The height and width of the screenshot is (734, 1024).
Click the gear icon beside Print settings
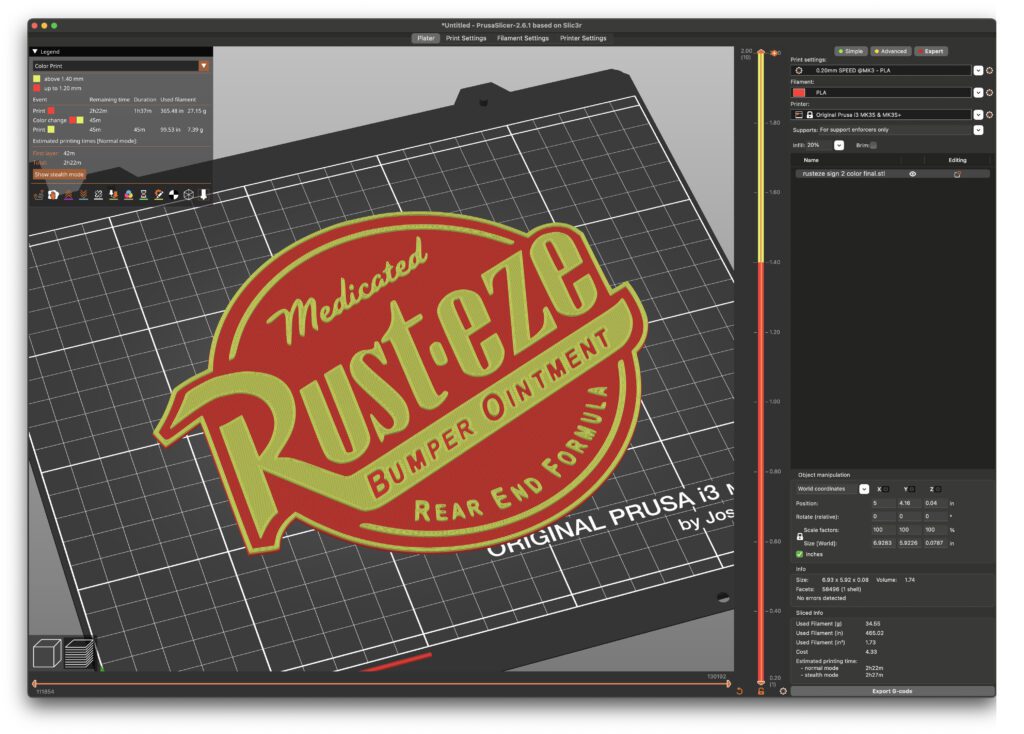989,71
